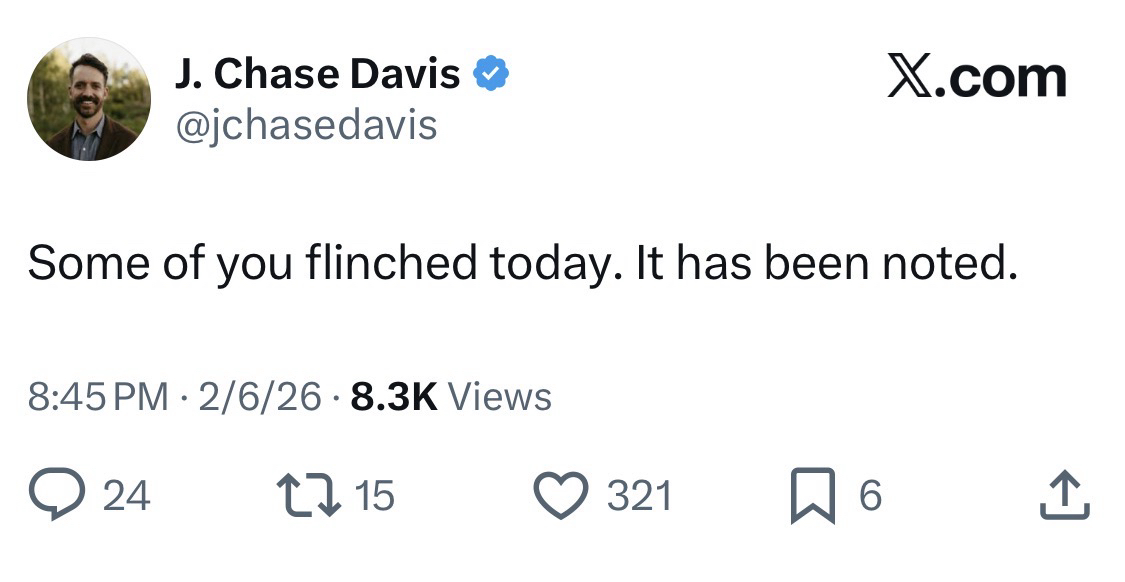Click the blue verified checkmark badge
Viewport: 1125px width, 582px height.
click(x=490, y=74)
